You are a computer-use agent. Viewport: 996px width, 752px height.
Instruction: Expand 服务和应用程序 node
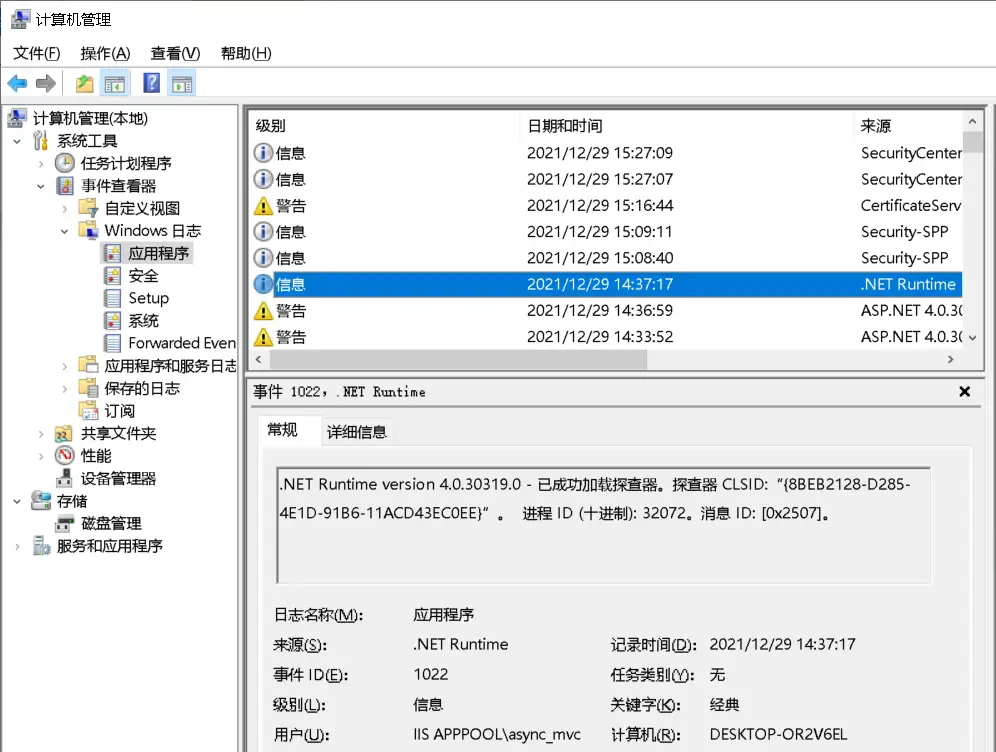point(17,546)
